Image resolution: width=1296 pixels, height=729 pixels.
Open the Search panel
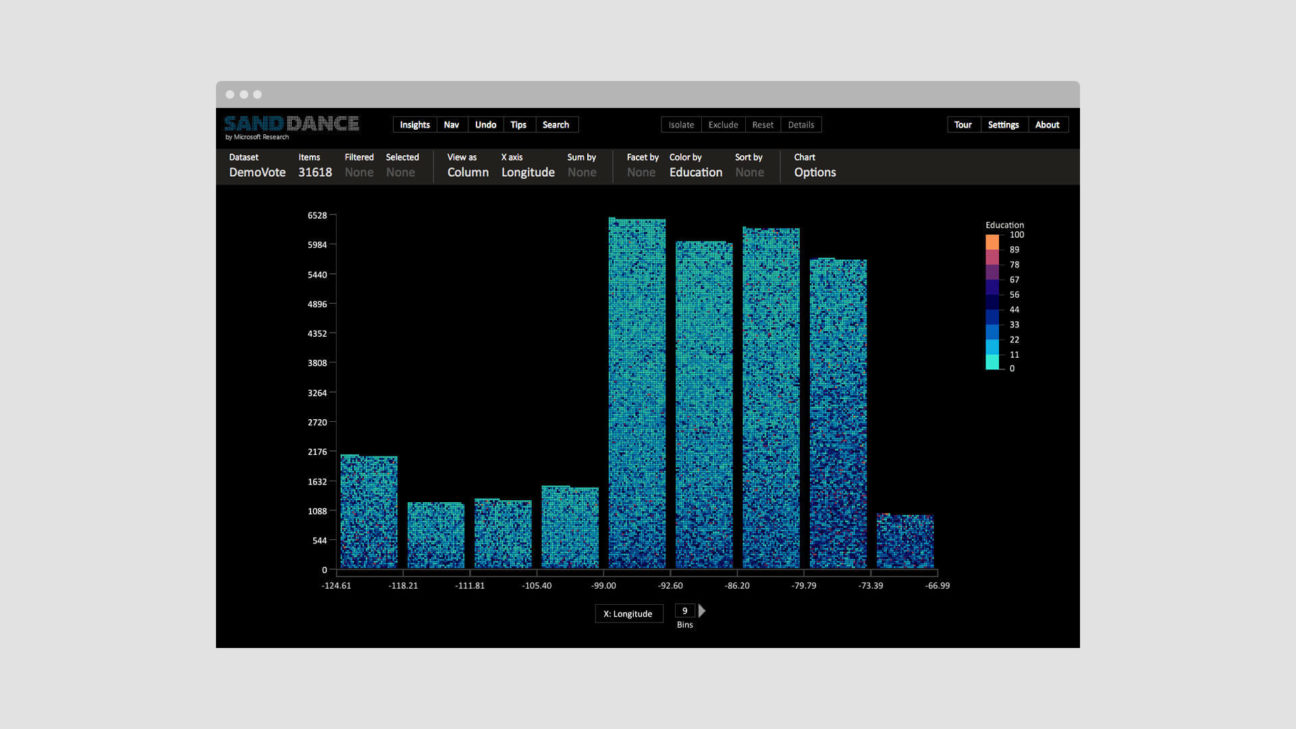tap(555, 125)
